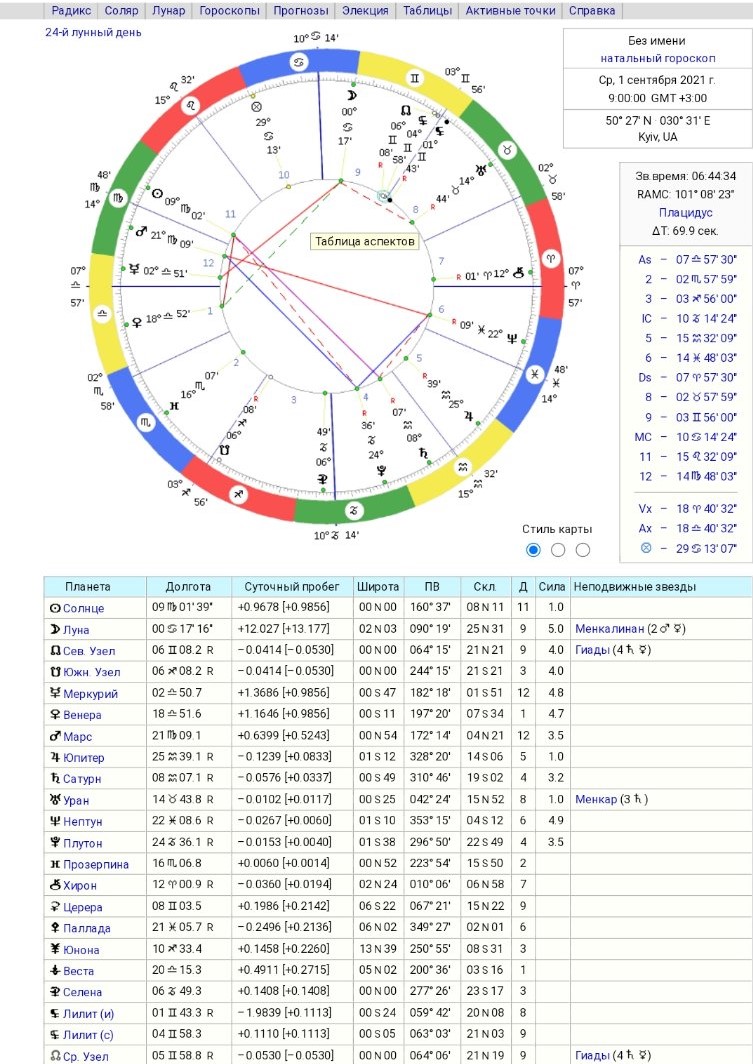Image resolution: width=753 pixels, height=1064 pixels.
Task: Click the Sun glyph in the chart
Action: [x=157, y=195]
